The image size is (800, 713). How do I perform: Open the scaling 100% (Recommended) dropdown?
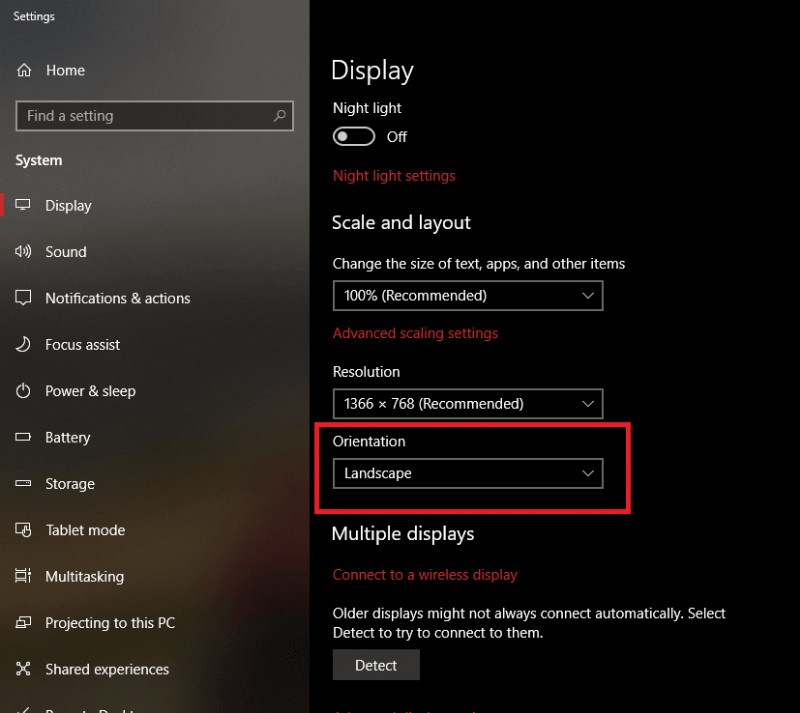(x=468, y=296)
